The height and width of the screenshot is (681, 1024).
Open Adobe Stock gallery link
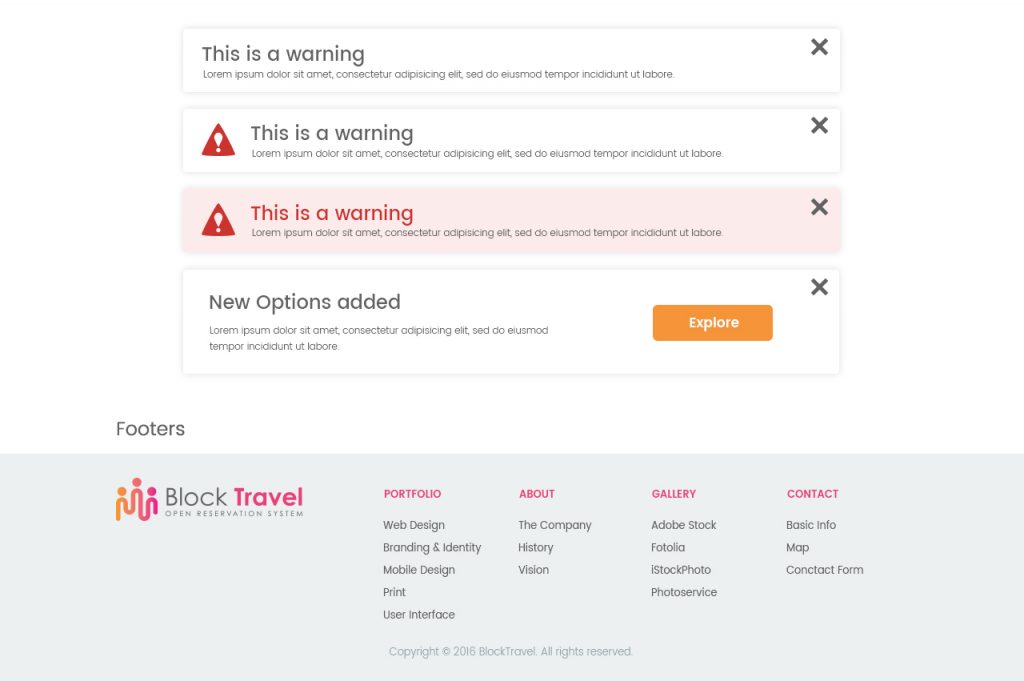(x=683, y=525)
